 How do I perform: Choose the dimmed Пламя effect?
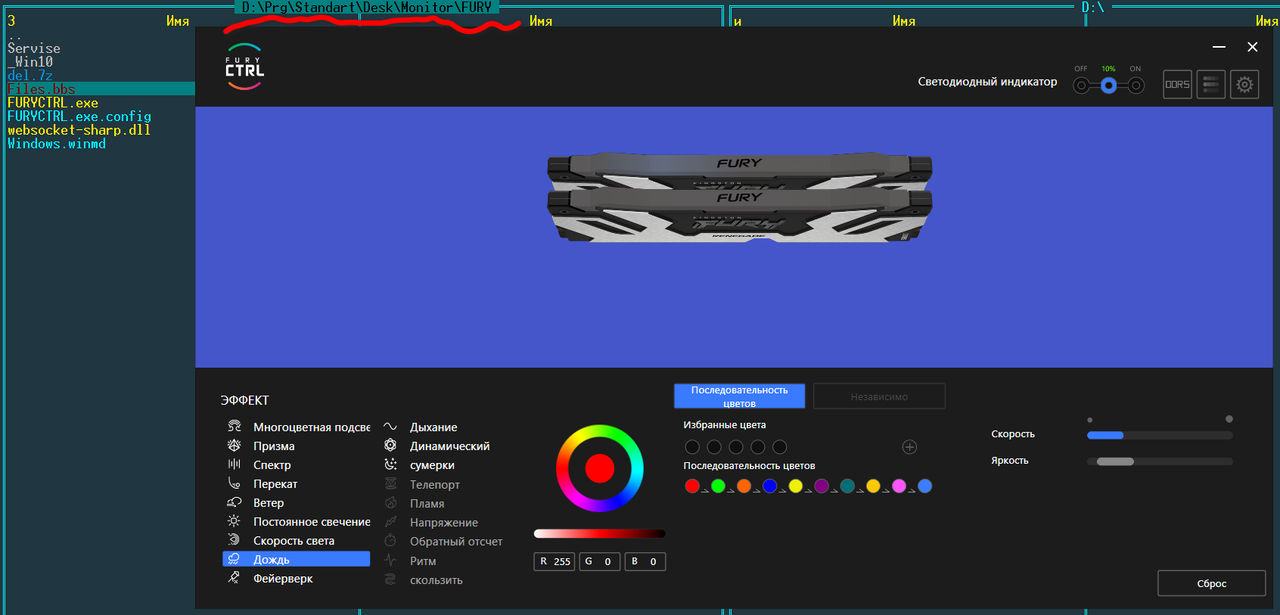pyautogui.click(x=415, y=503)
